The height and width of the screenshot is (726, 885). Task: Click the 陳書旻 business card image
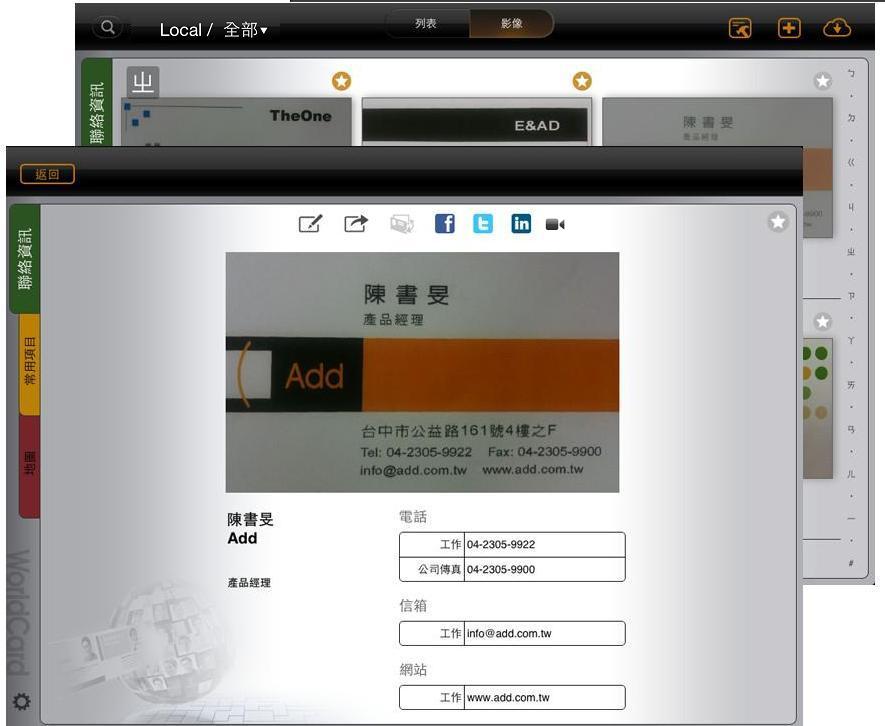(422, 372)
